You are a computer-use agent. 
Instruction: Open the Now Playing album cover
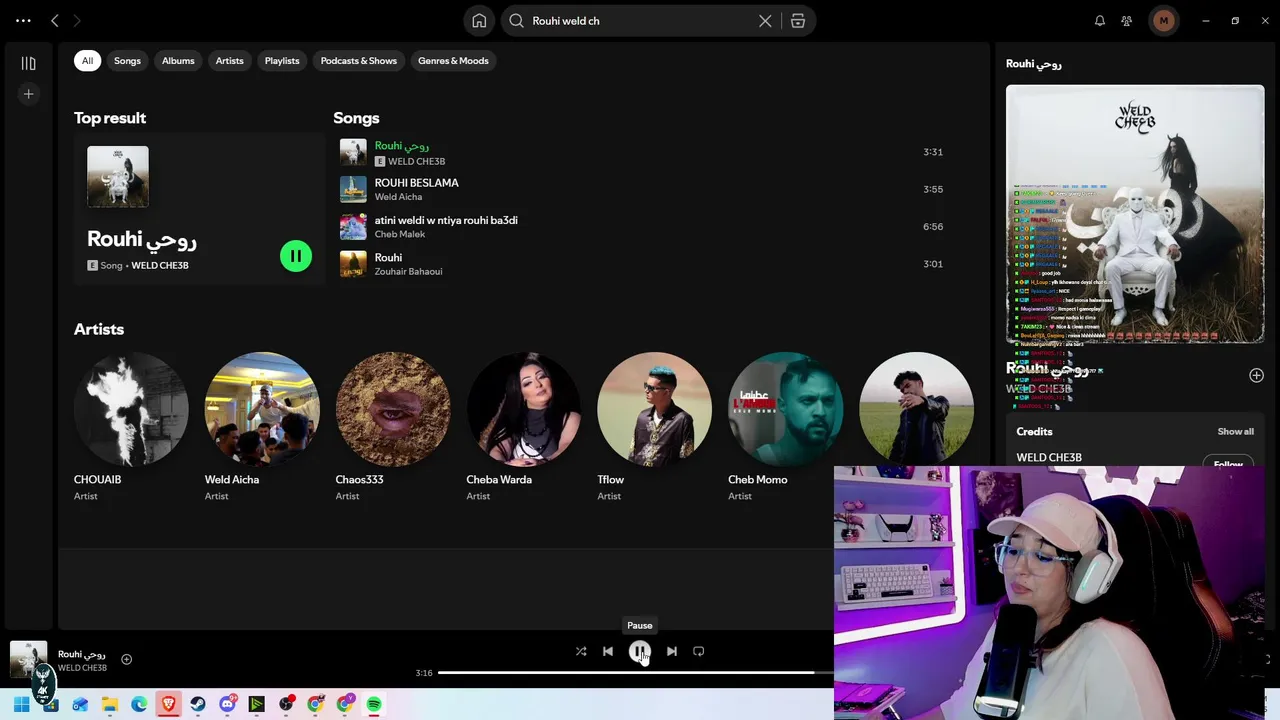1135,214
